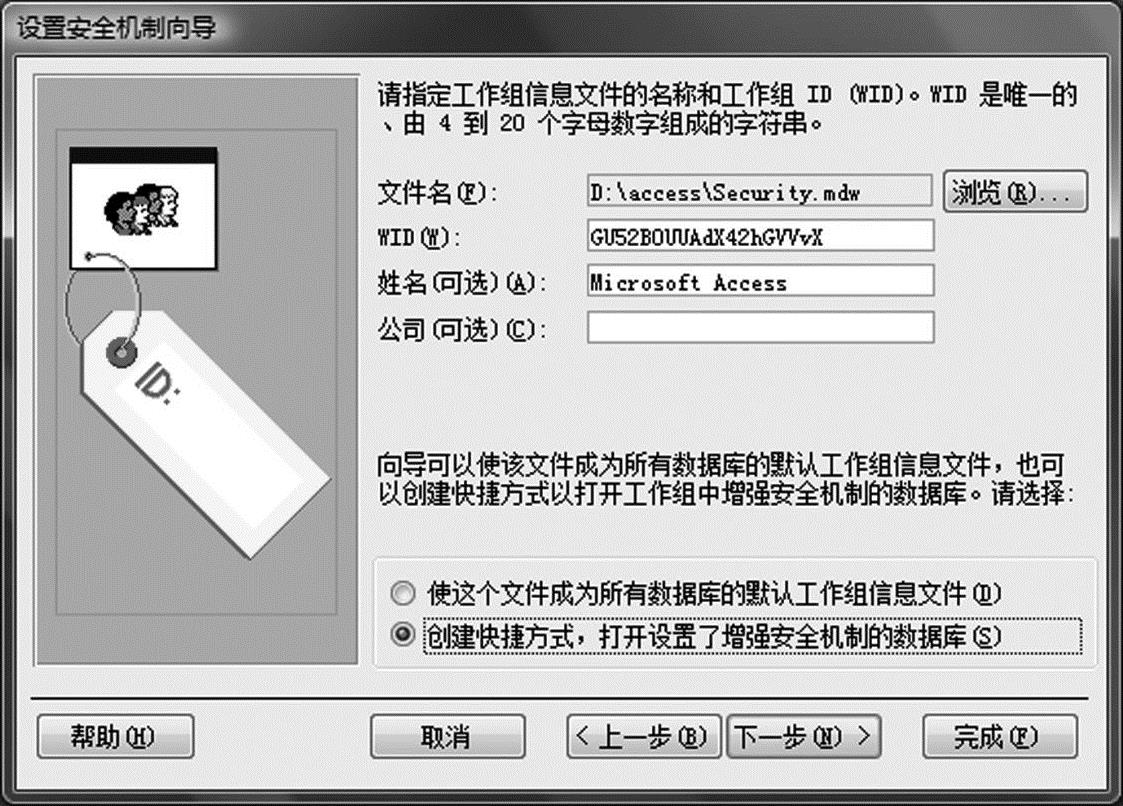Click the 公司(可选)(C) label
1123x806 pixels.
(x=461, y=330)
